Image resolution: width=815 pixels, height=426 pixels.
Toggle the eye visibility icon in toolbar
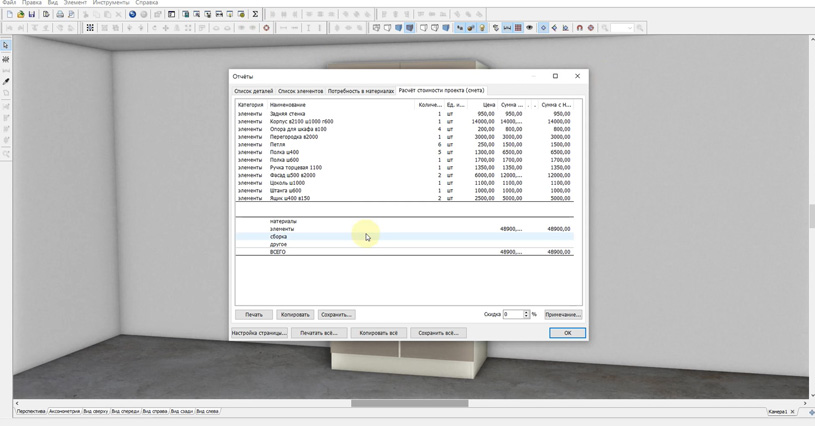pyautogui.click(x=529, y=28)
